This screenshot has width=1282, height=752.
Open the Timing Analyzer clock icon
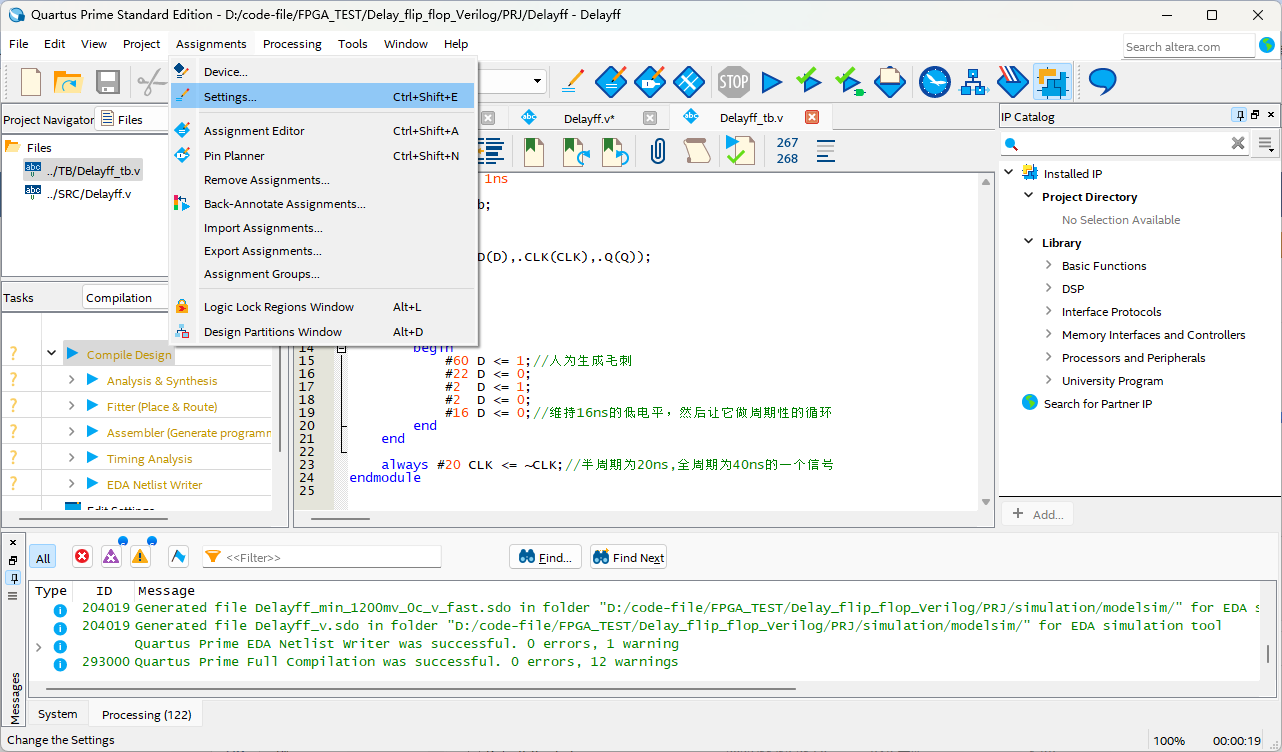click(x=935, y=82)
